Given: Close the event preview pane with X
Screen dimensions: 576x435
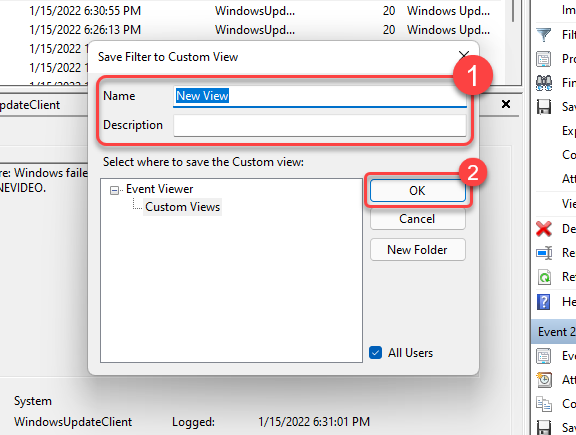Looking at the screenshot, I should pos(506,104).
